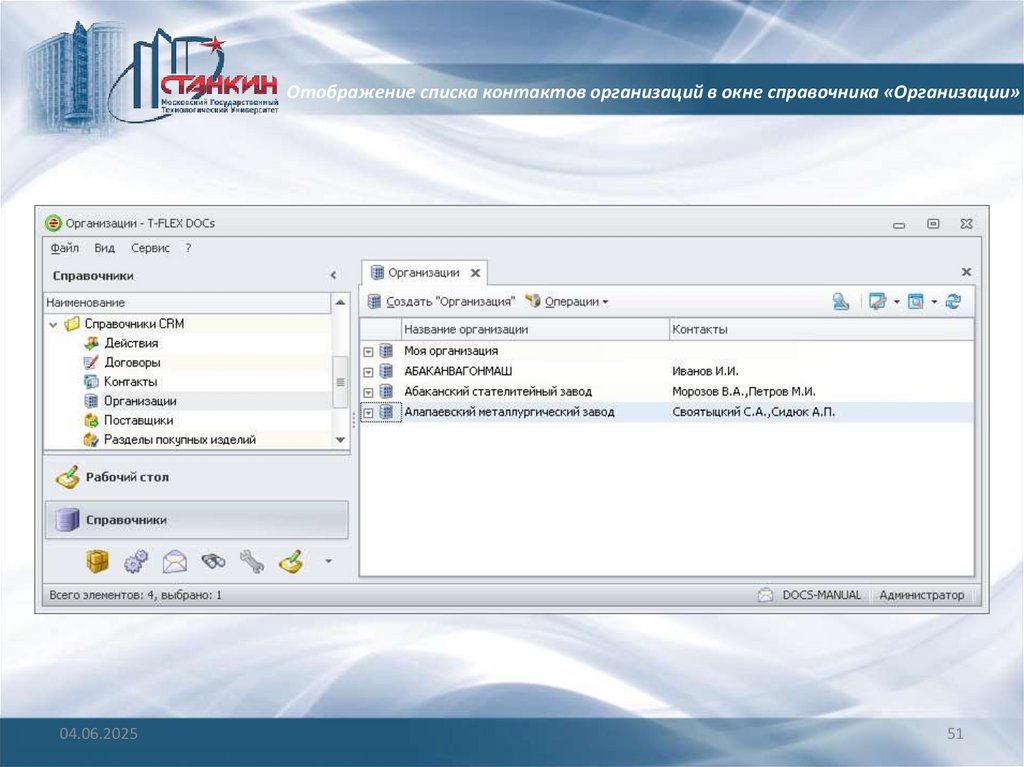Select Договоры in the reference tree
The height and width of the screenshot is (767, 1024).
[x=132, y=363]
